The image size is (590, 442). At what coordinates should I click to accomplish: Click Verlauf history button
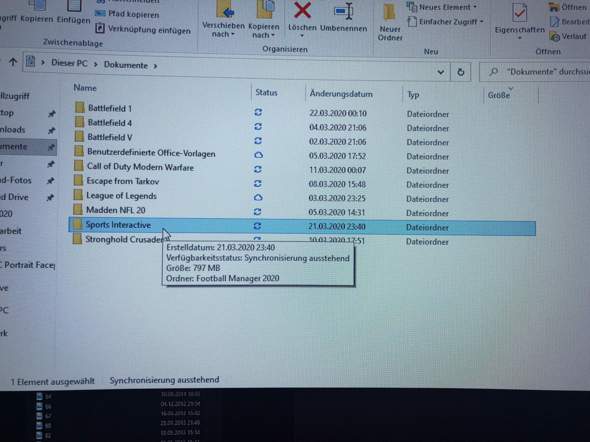pyautogui.click(x=568, y=36)
